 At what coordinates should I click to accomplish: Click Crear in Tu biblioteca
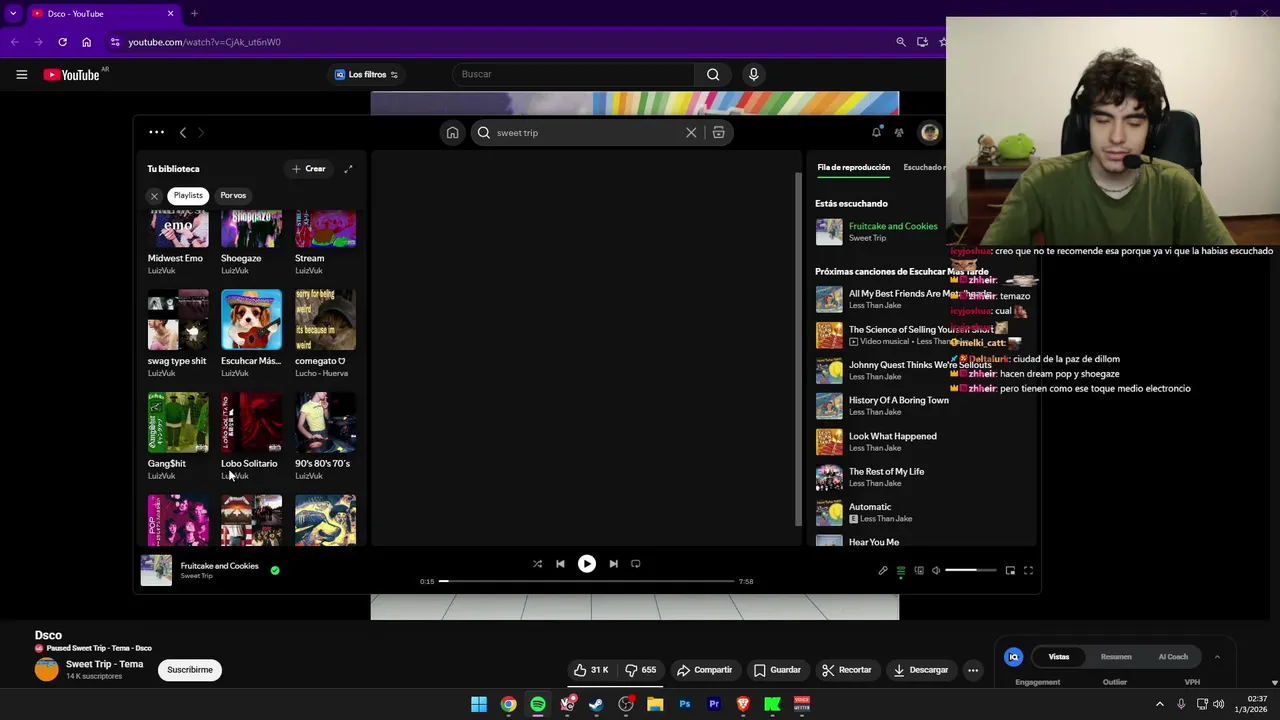point(308,169)
